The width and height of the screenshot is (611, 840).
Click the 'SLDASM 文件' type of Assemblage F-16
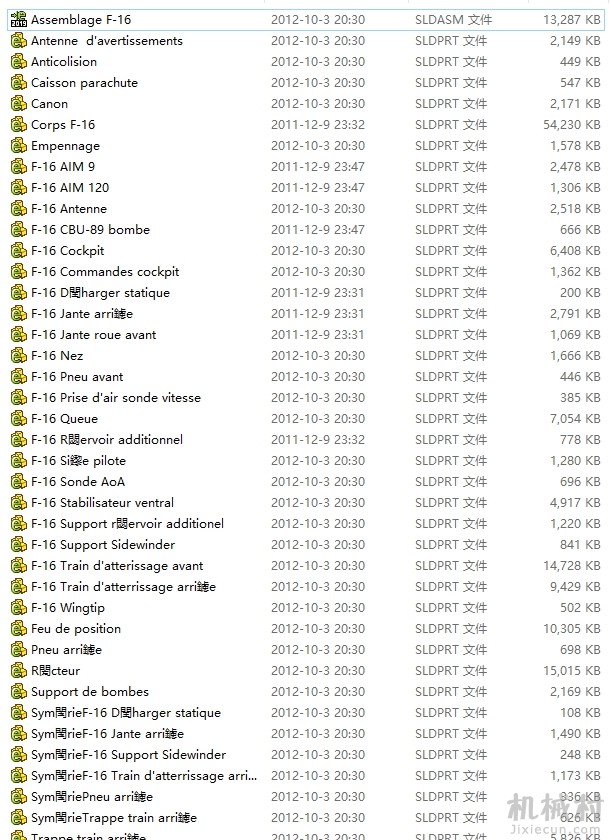[x=453, y=20]
